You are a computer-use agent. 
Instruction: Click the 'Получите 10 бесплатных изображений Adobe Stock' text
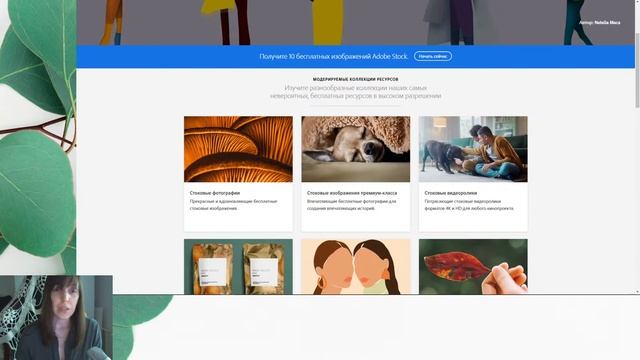pos(333,56)
